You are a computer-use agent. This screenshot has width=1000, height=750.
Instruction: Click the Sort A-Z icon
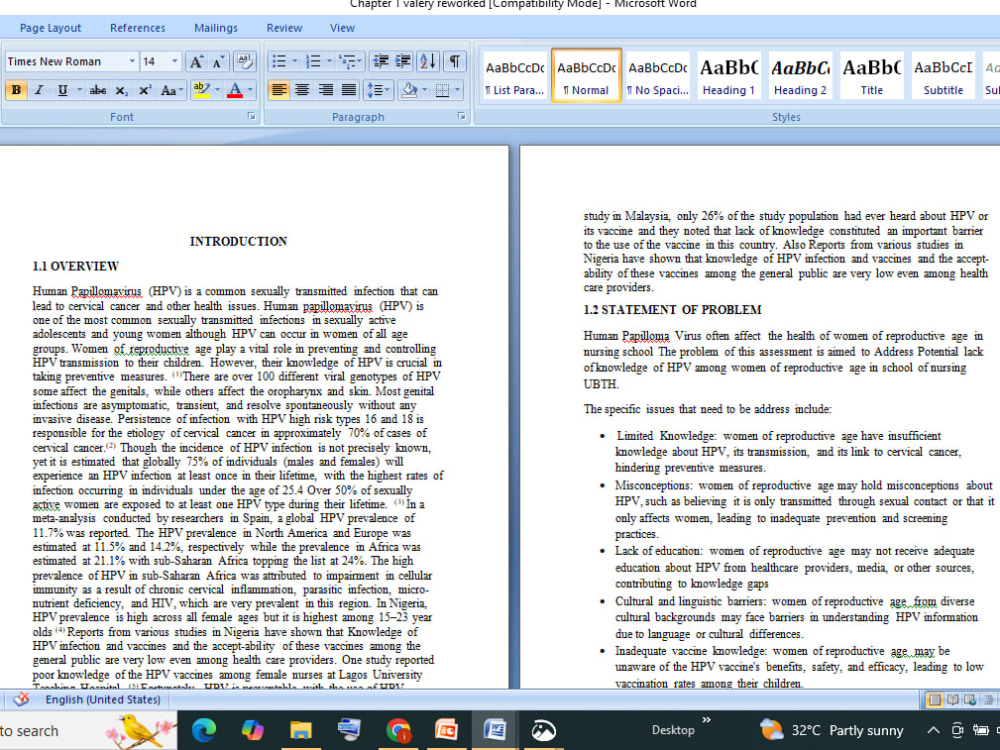[x=428, y=61]
